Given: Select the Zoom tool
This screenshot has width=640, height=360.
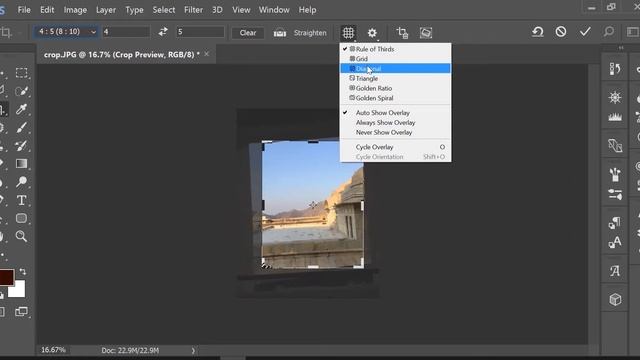Looking at the screenshot, I should [x=22, y=236].
